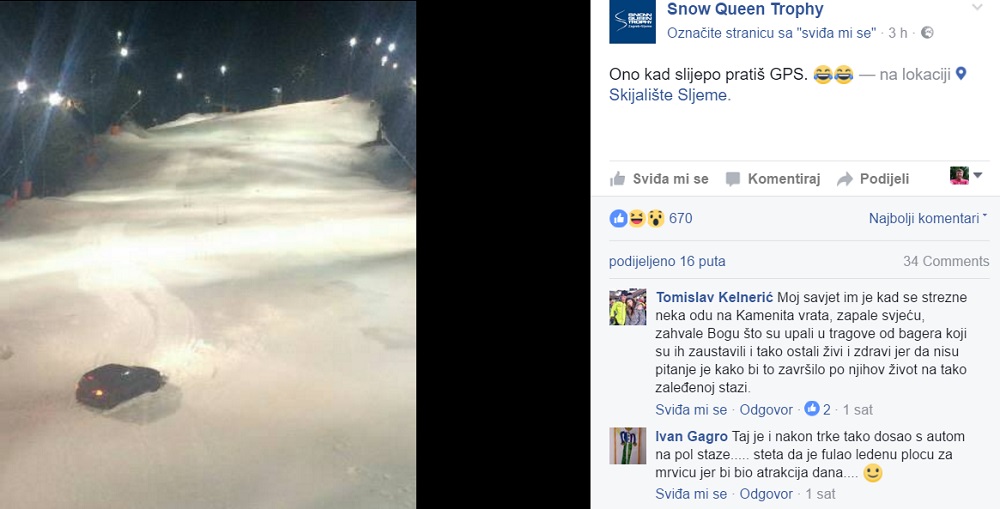Click the location pin icon before Skijalište Sljeme
Screen dimensions: 1000x509
(x=961, y=74)
